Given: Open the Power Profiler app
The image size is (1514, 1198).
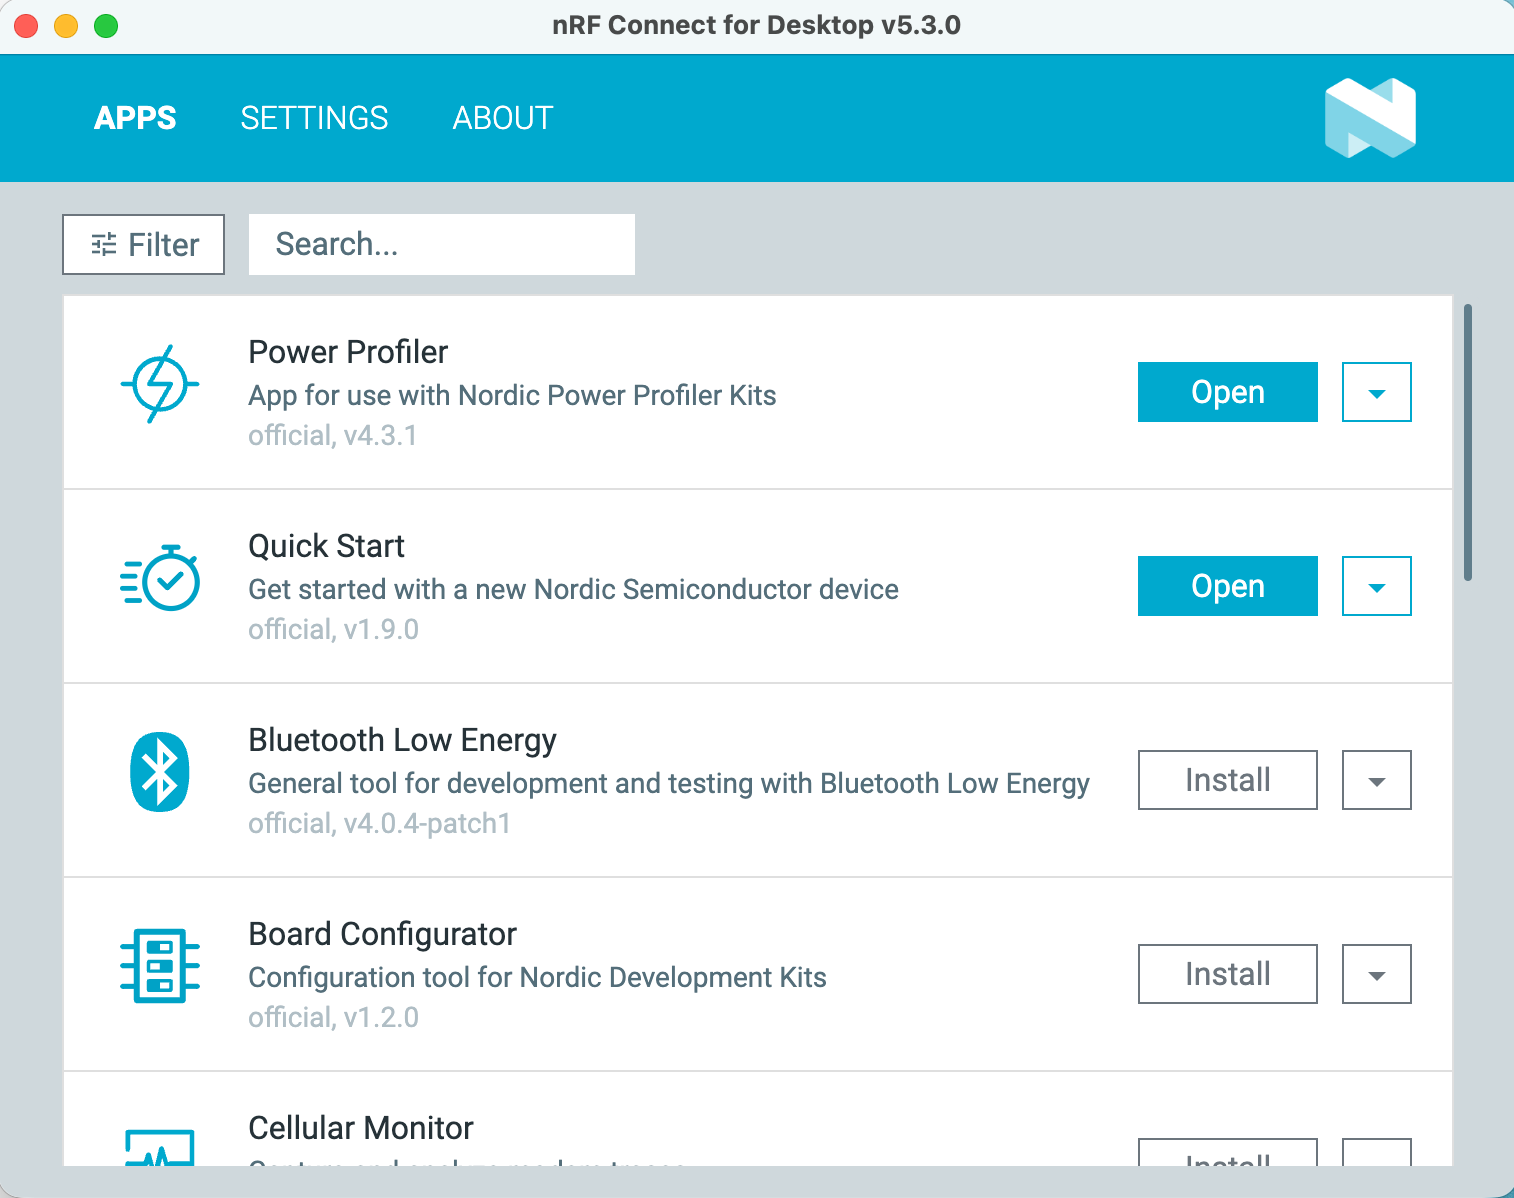Looking at the screenshot, I should pyautogui.click(x=1228, y=392).
